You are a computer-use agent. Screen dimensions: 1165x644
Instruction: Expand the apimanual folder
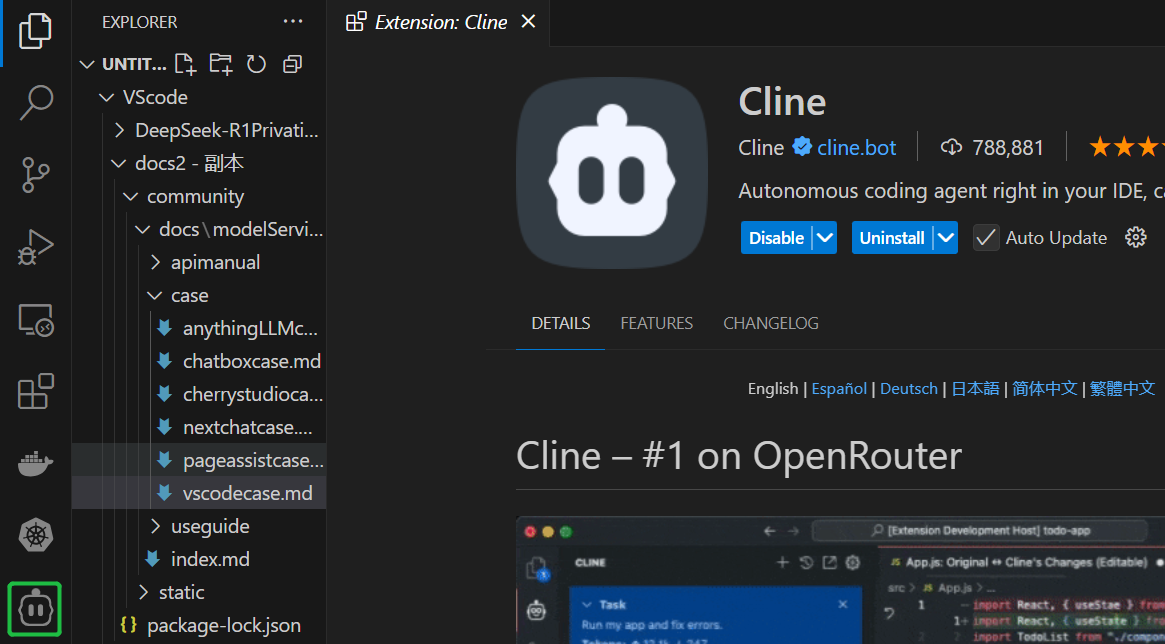[215, 262]
